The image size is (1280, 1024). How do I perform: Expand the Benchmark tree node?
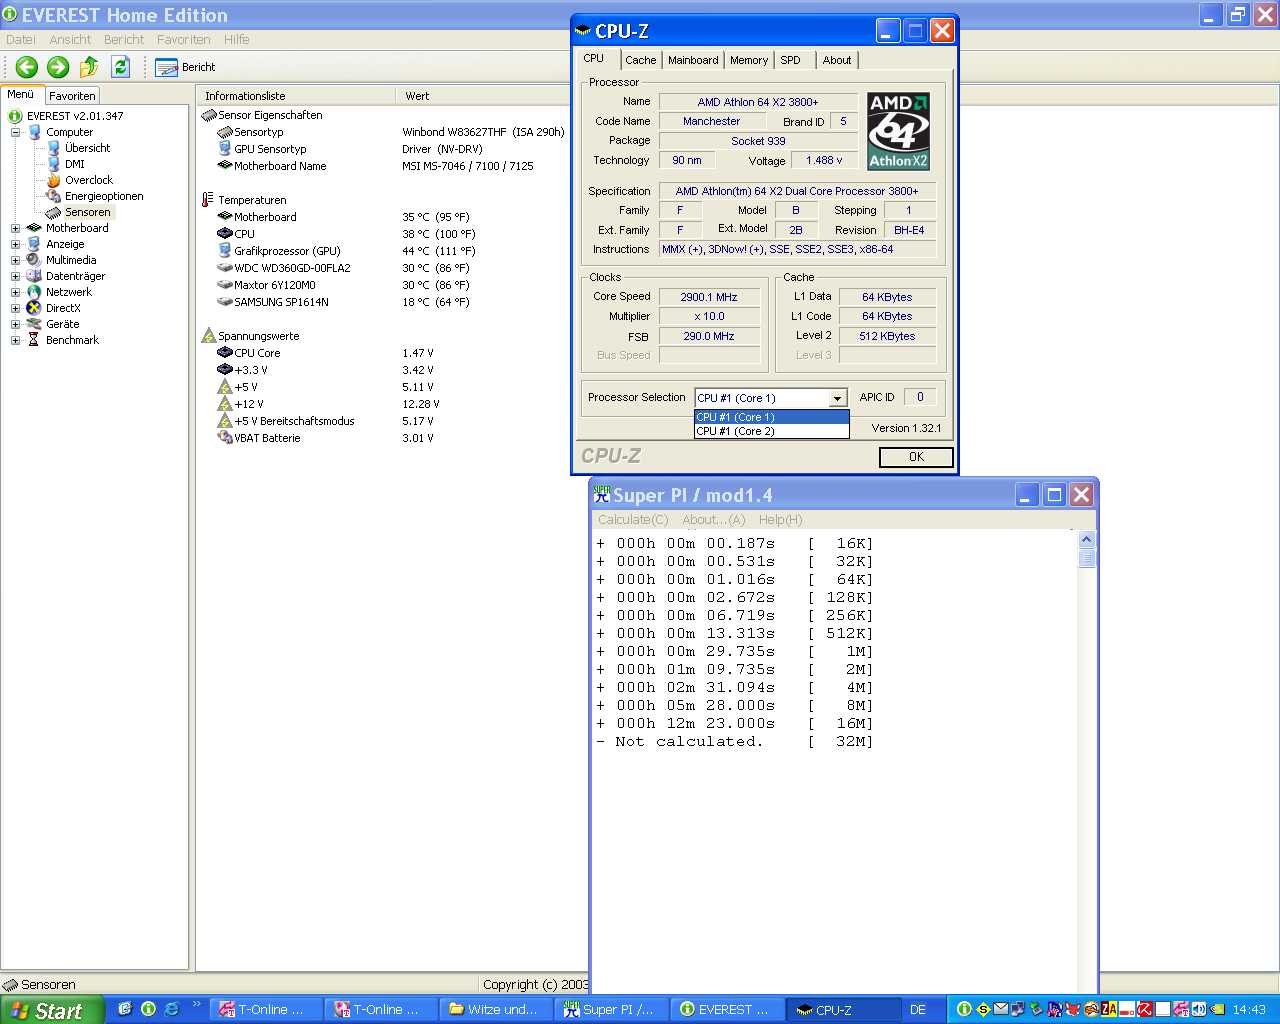pyautogui.click(x=15, y=340)
